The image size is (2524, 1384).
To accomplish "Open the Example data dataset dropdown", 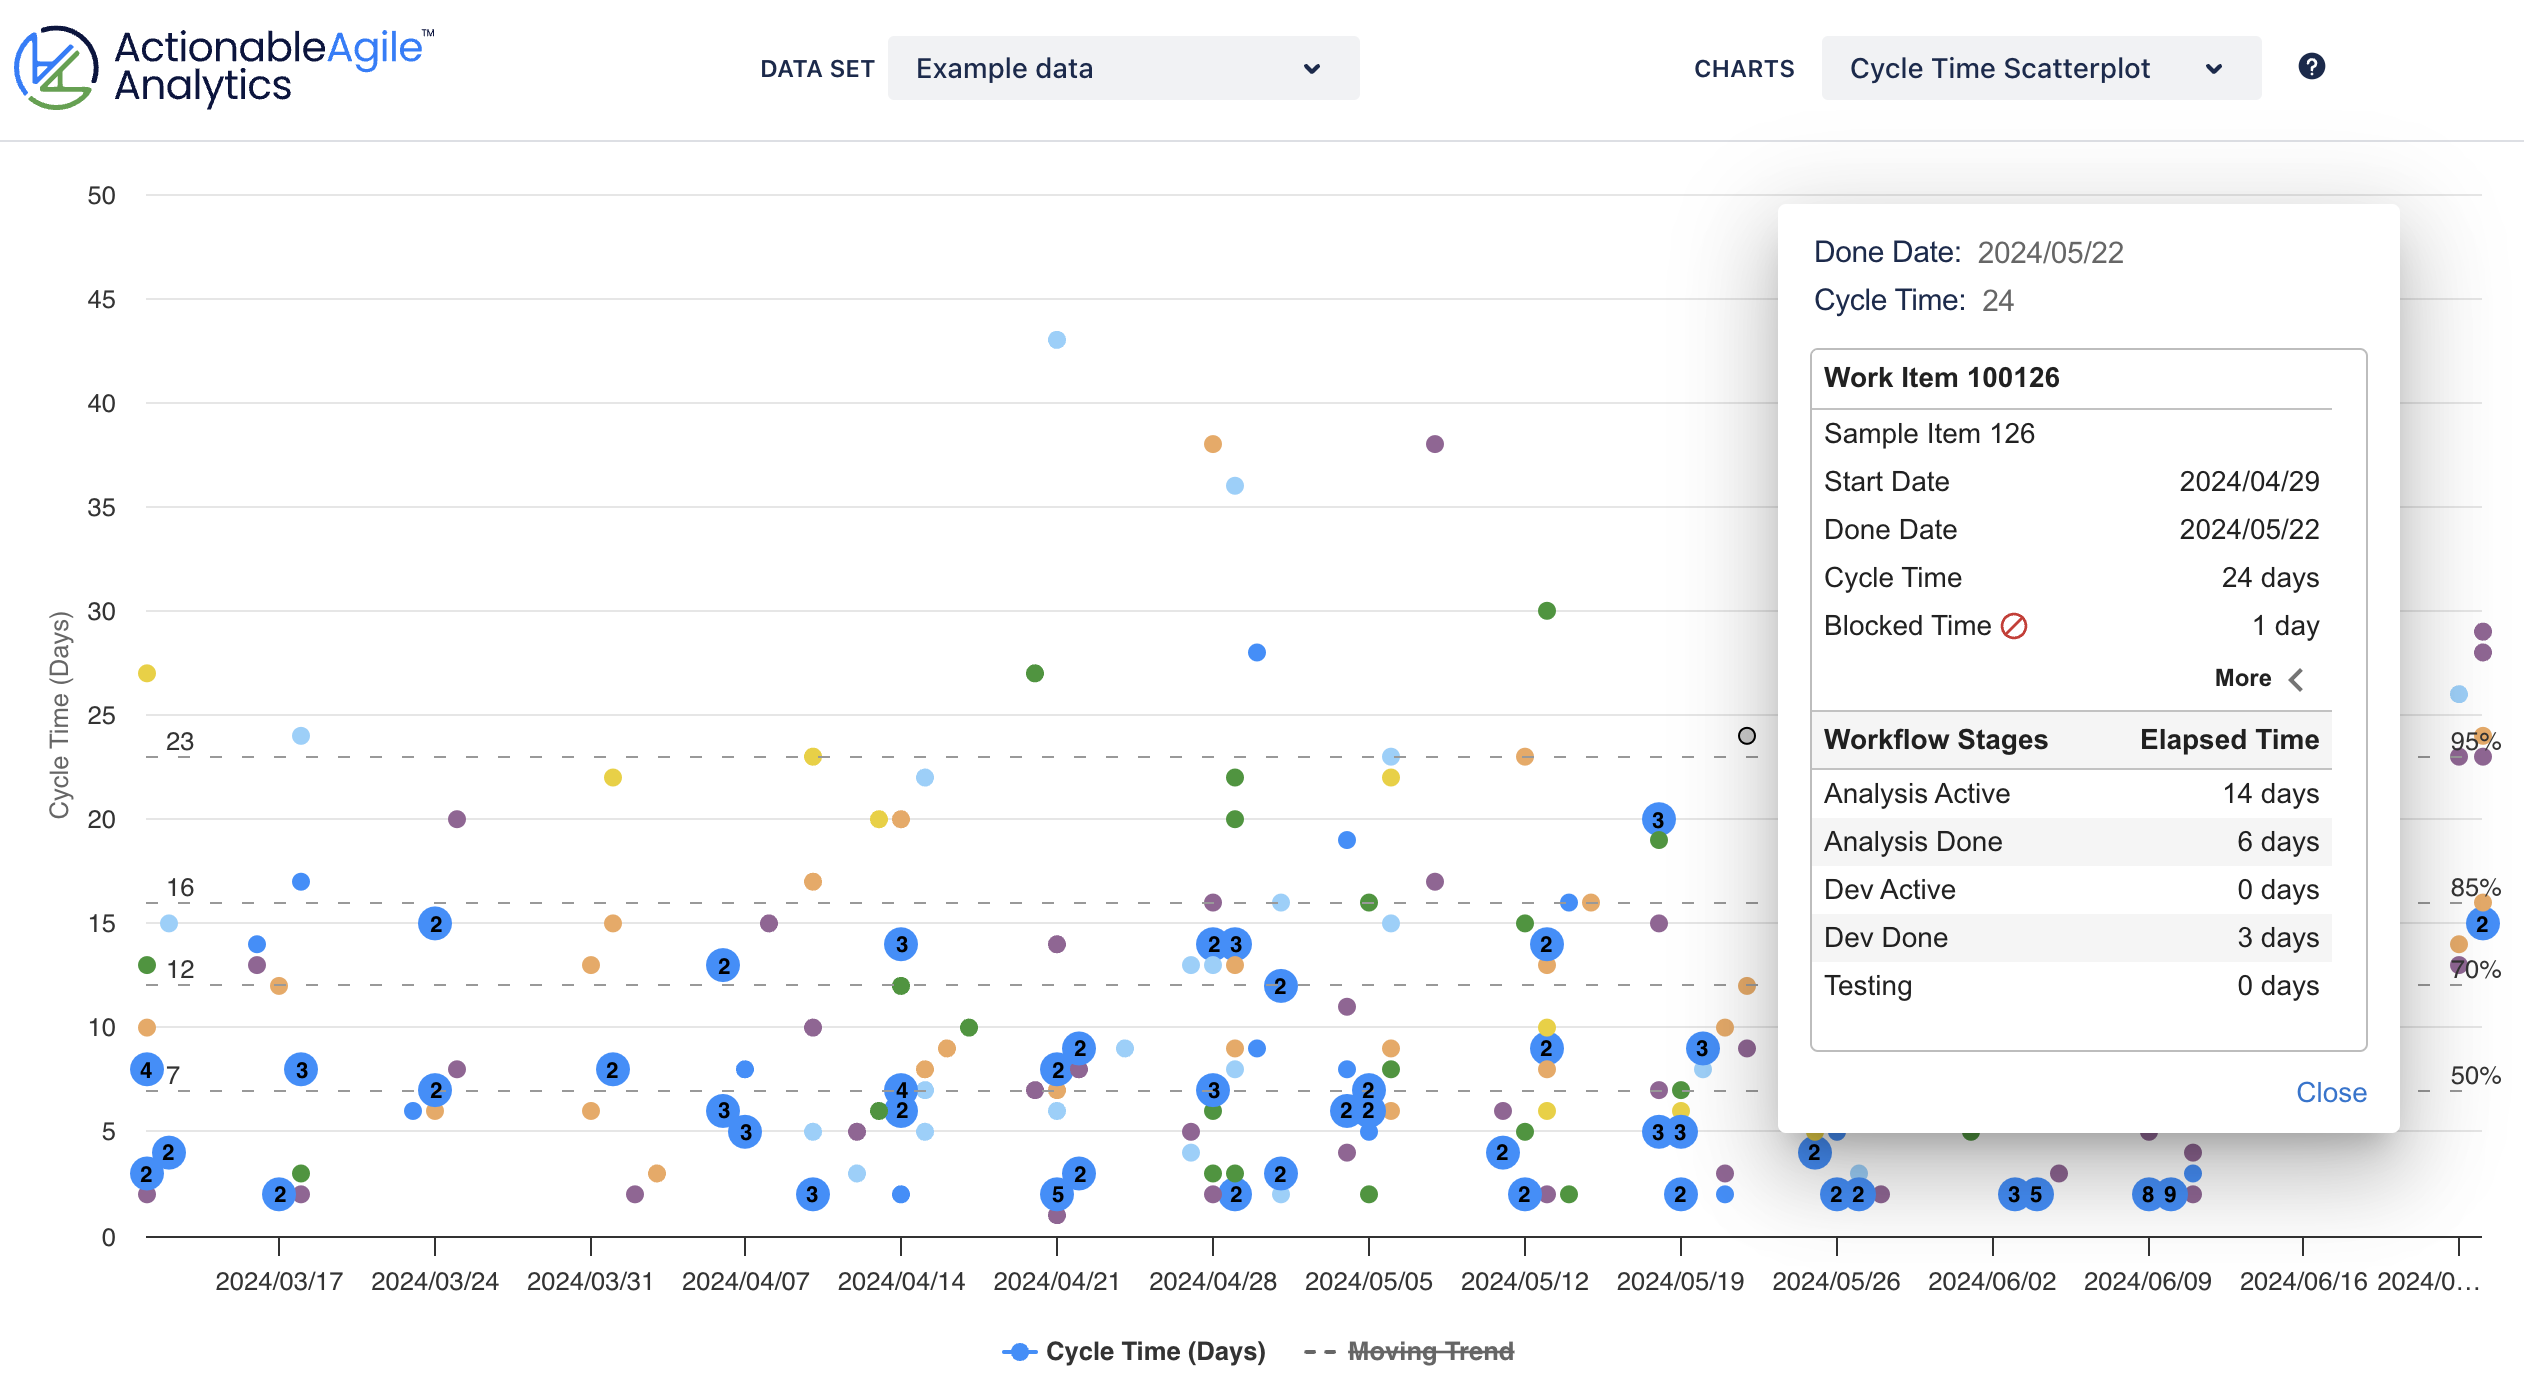I will (x=1122, y=68).
